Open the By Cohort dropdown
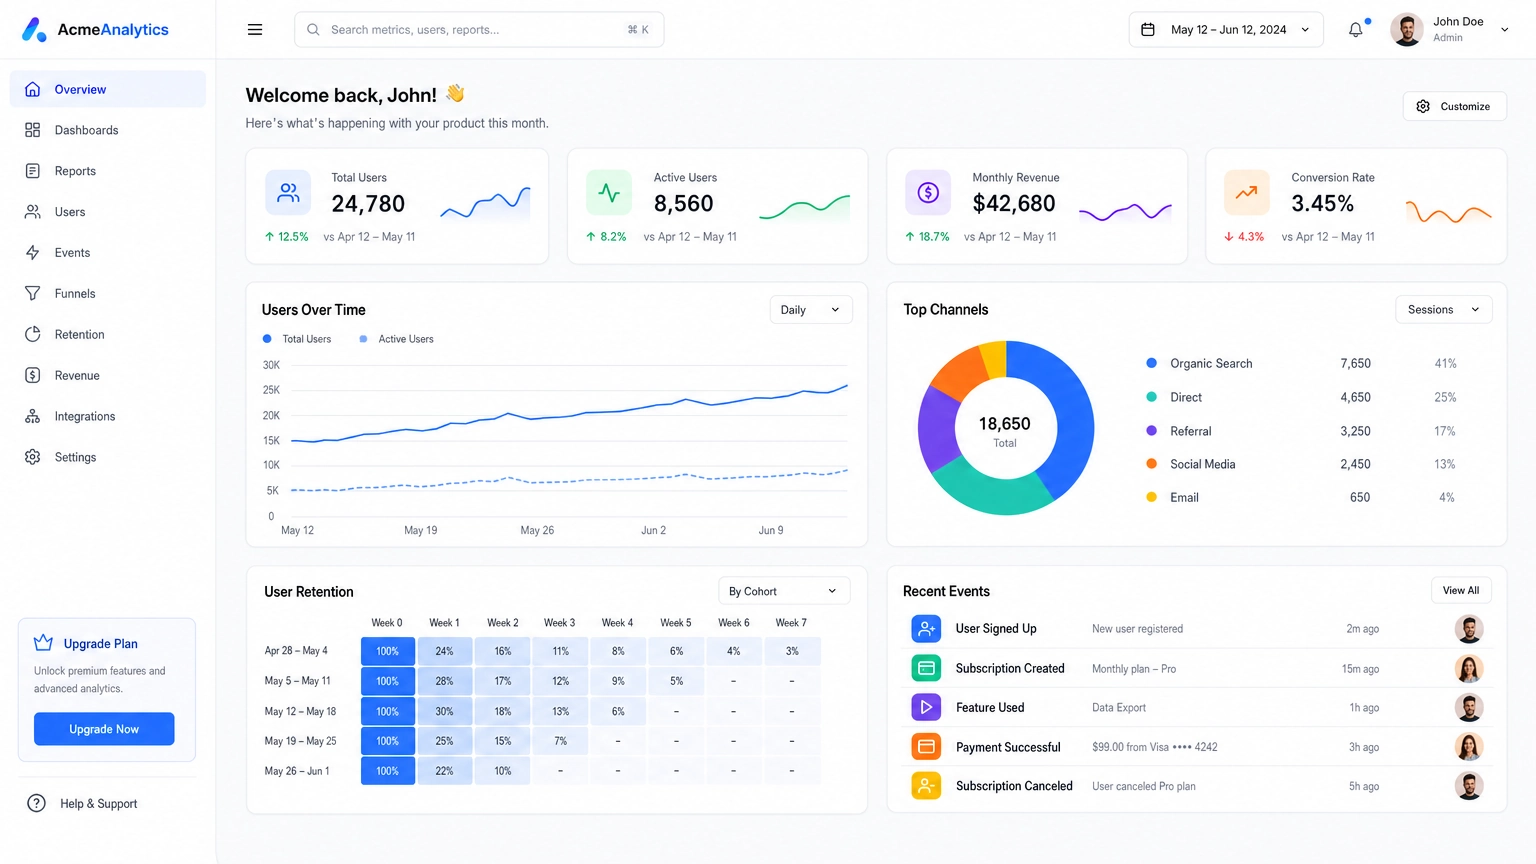The height and width of the screenshot is (864, 1536). [x=784, y=591]
